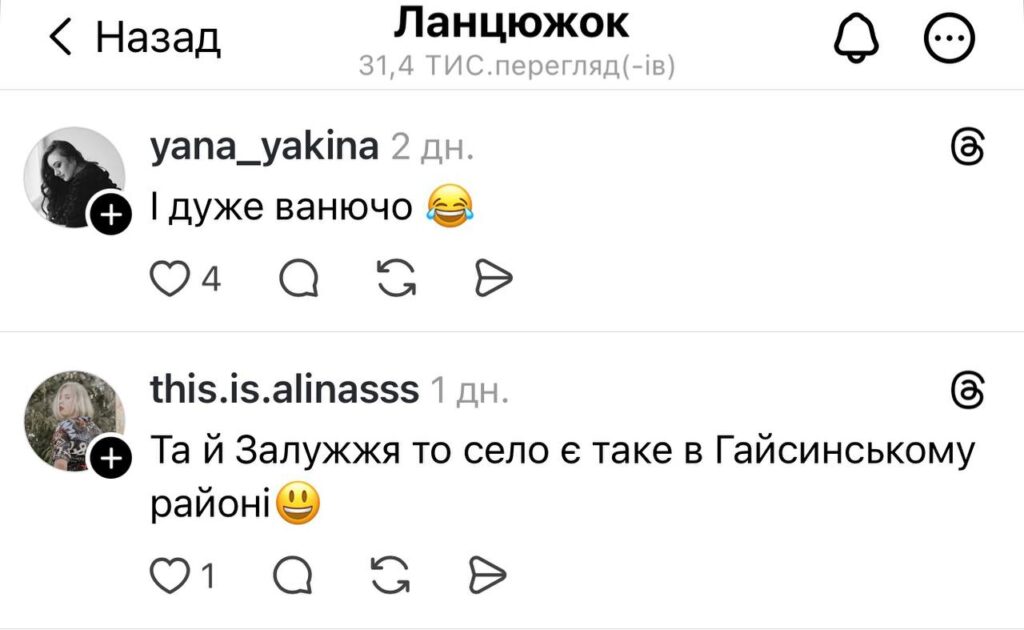The image size is (1024, 630).
Task: Like yana_yakina's comment with the heart
Action: (170, 279)
